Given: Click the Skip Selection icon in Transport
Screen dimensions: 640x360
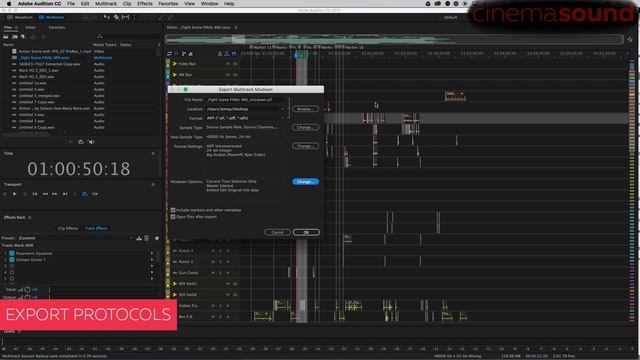Looking at the screenshot, I should 95,194.
